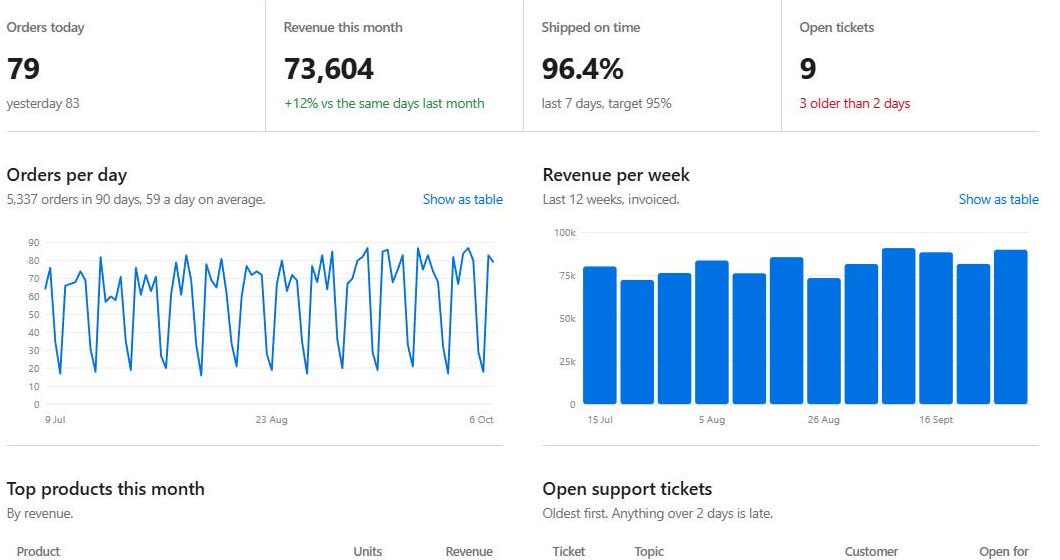Viewport: 1060px width, 560px height.
Task: Click 'Oldest first. Anything over 2 days is late.'
Action: coord(657,514)
